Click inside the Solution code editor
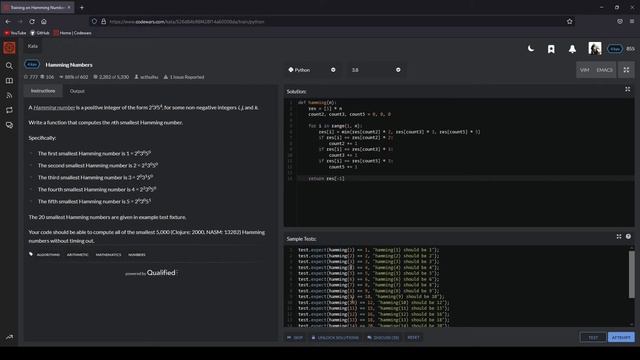Viewport: 640px width, 360px height. (x=459, y=162)
